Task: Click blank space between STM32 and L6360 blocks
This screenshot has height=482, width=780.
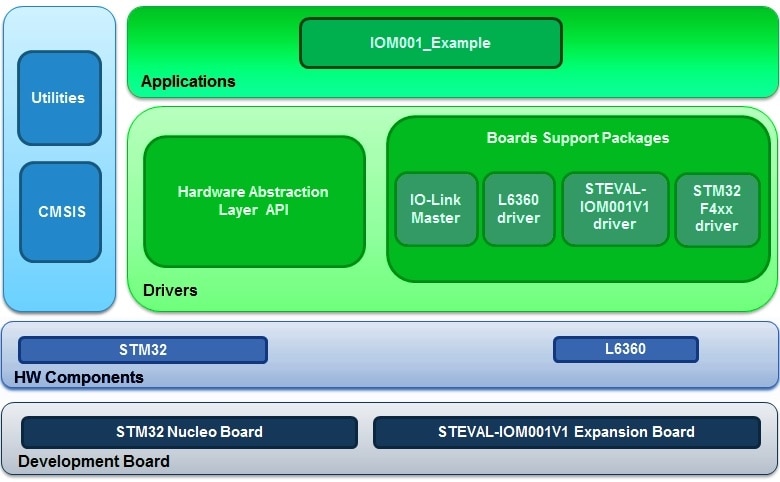Action: (410, 350)
